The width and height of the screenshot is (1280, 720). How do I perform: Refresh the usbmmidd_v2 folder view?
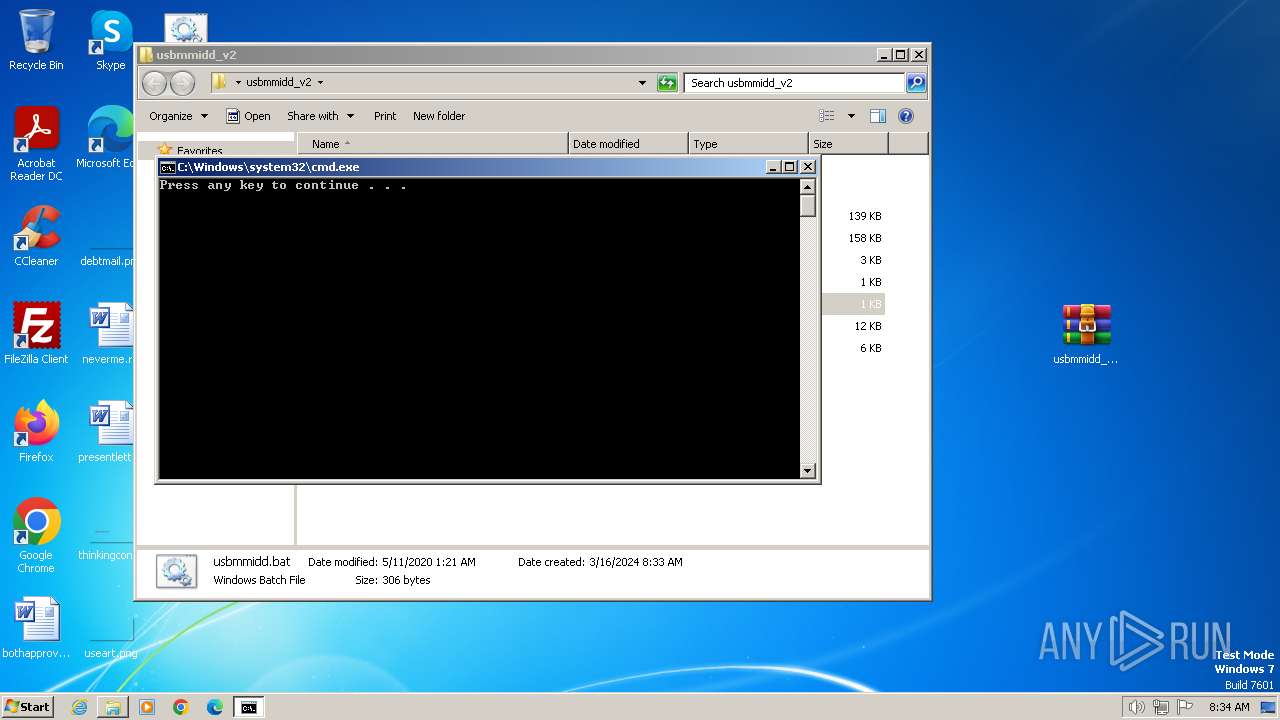coord(667,83)
